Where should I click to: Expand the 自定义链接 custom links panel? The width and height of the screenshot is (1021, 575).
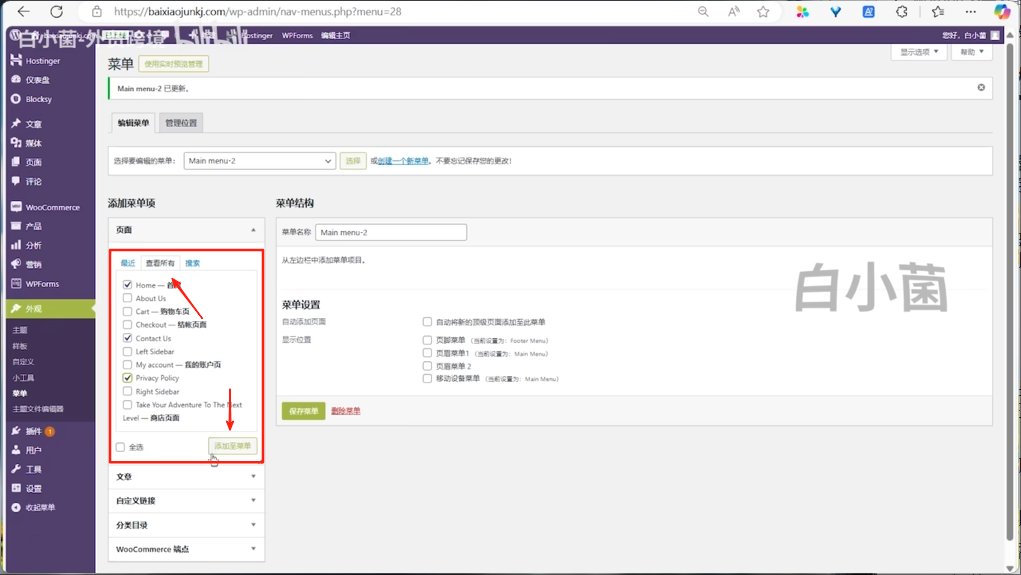(x=186, y=501)
